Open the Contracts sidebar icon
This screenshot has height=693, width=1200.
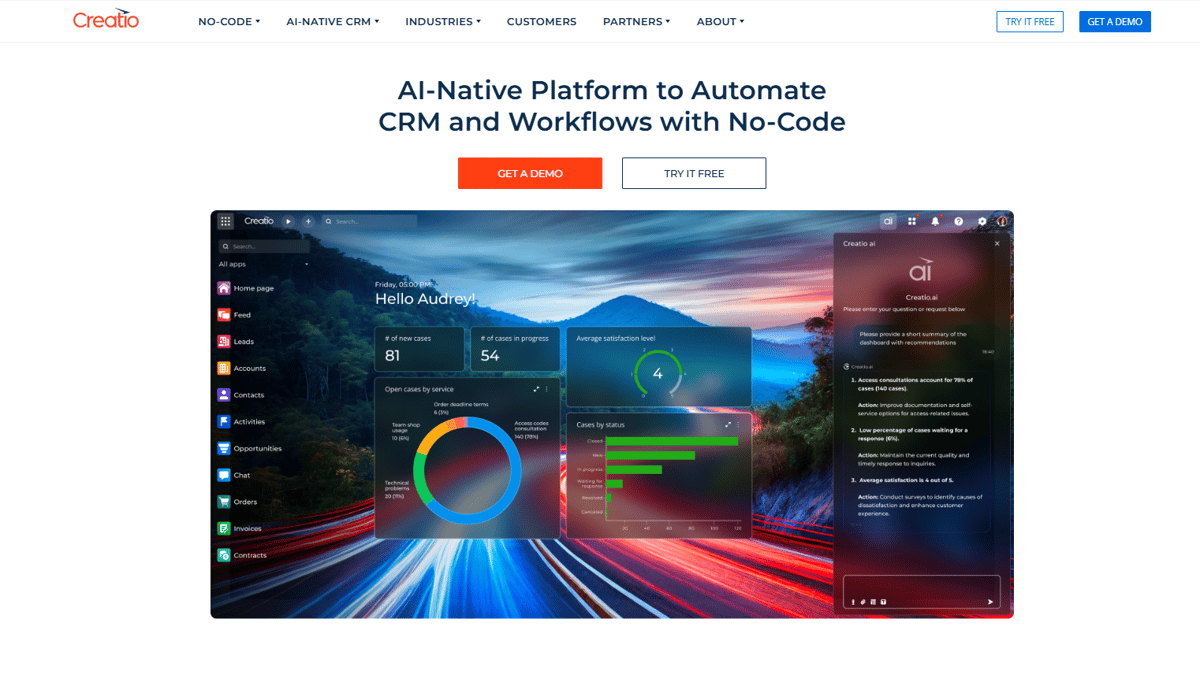[x=221, y=555]
